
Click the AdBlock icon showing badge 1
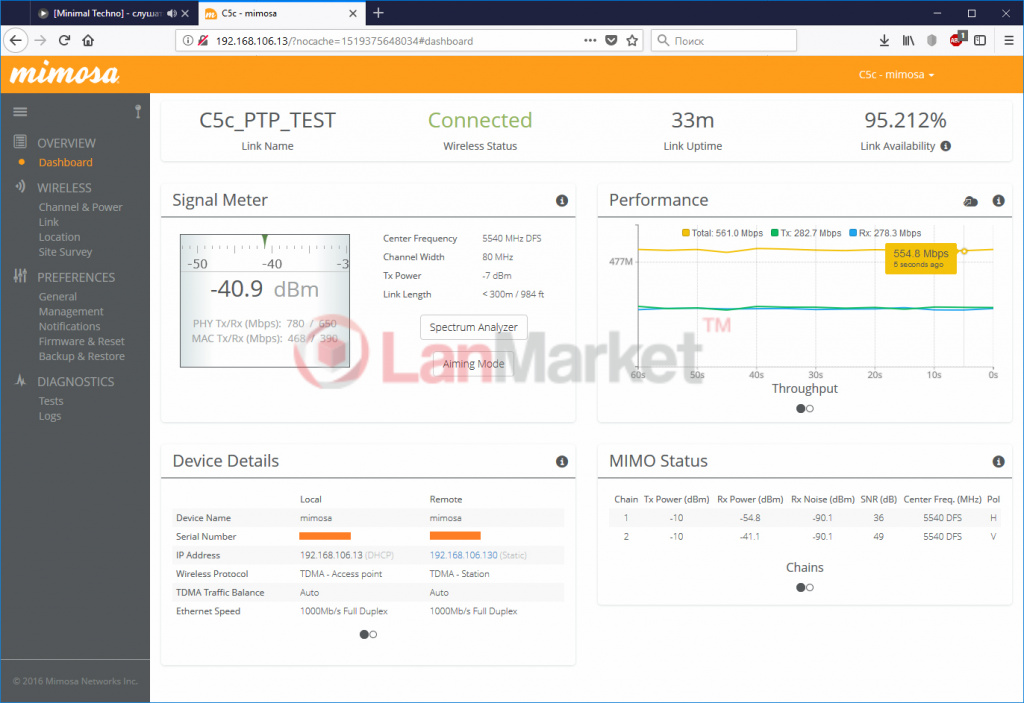[x=956, y=40]
